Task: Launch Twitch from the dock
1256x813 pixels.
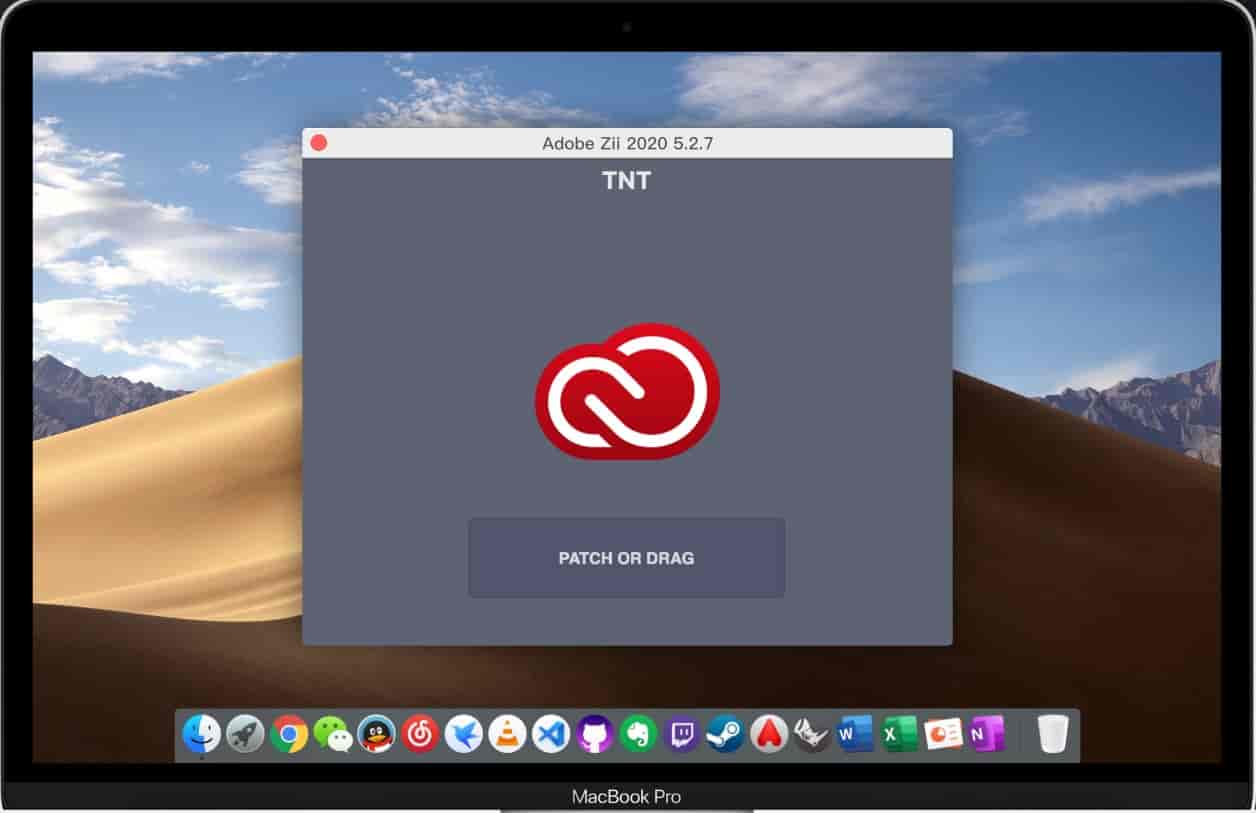Action: [x=682, y=734]
